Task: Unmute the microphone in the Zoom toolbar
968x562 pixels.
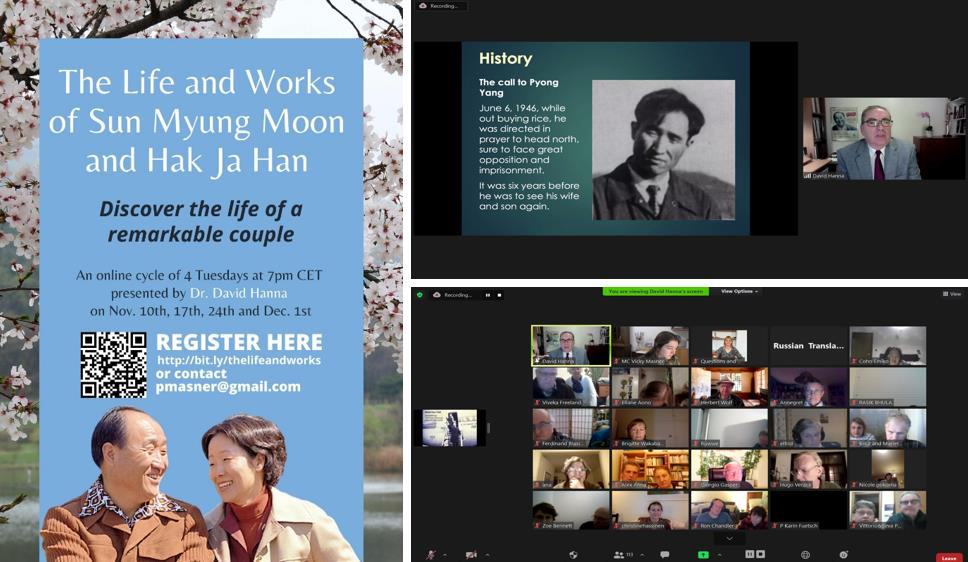Action: point(431,554)
